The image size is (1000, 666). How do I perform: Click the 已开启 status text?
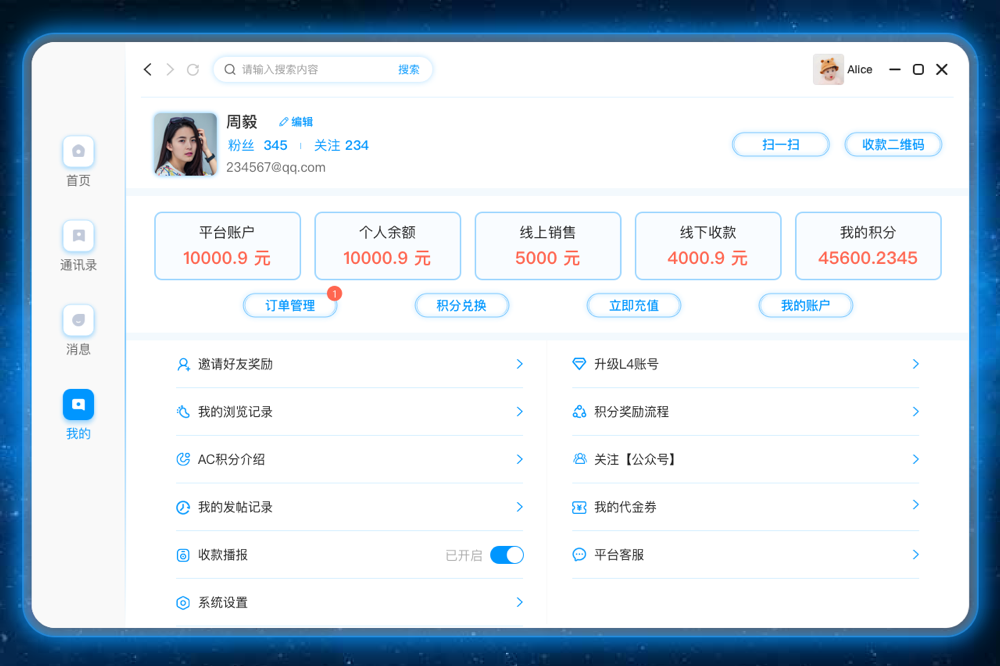pyautogui.click(x=464, y=556)
